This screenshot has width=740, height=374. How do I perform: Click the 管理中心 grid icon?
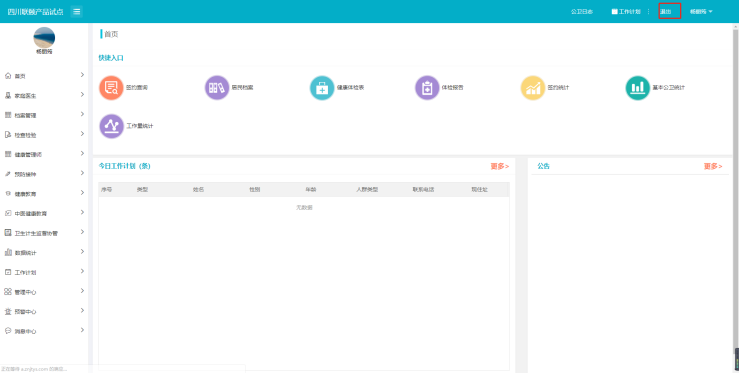(8, 292)
